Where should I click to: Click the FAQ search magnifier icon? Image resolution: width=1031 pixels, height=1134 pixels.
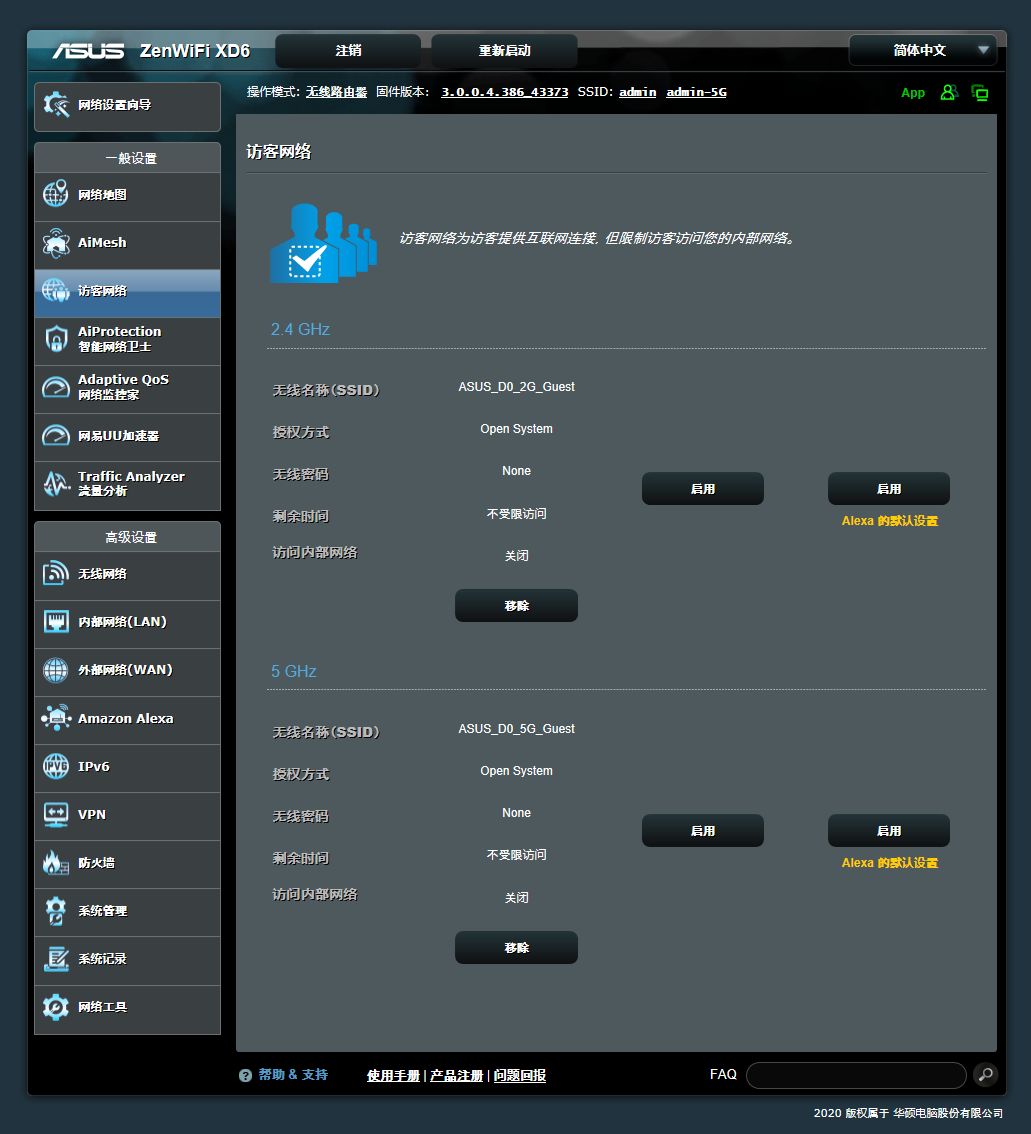coord(985,1075)
